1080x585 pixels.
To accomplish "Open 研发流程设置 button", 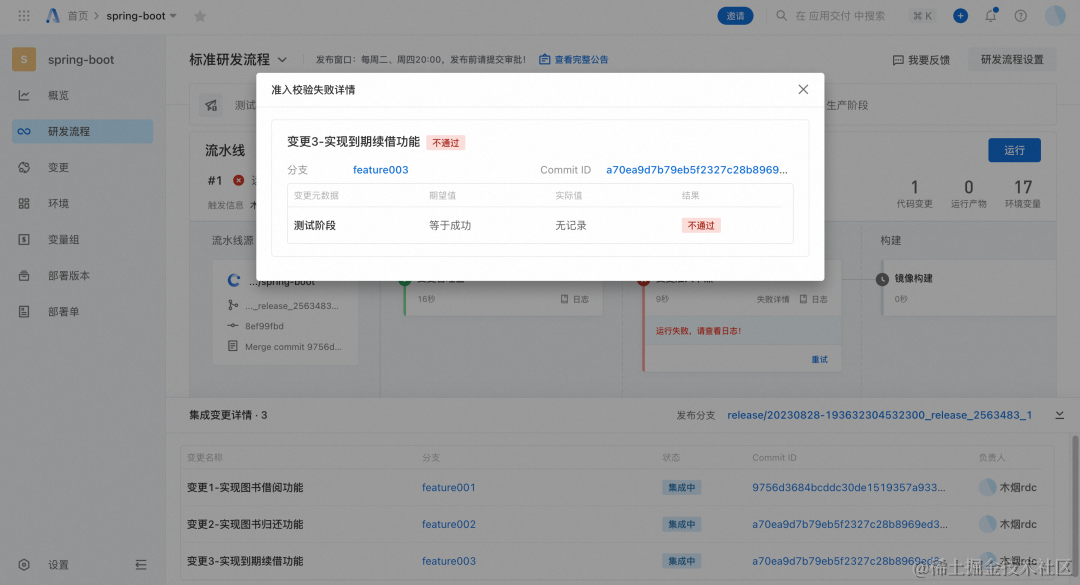I will click(1012, 59).
